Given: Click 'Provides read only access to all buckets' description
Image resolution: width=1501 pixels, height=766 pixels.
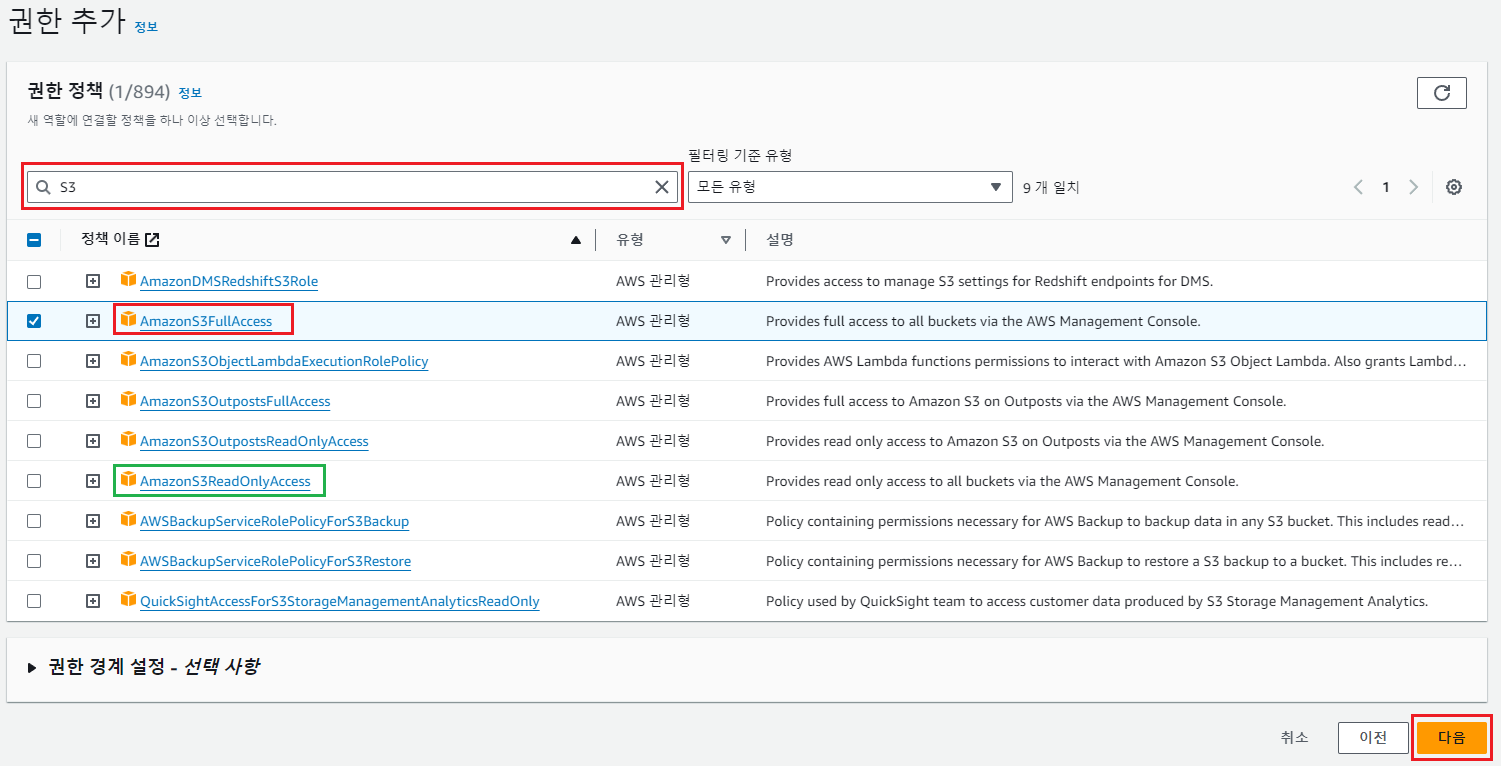Looking at the screenshot, I should pyautogui.click(x=1002, y=481).
